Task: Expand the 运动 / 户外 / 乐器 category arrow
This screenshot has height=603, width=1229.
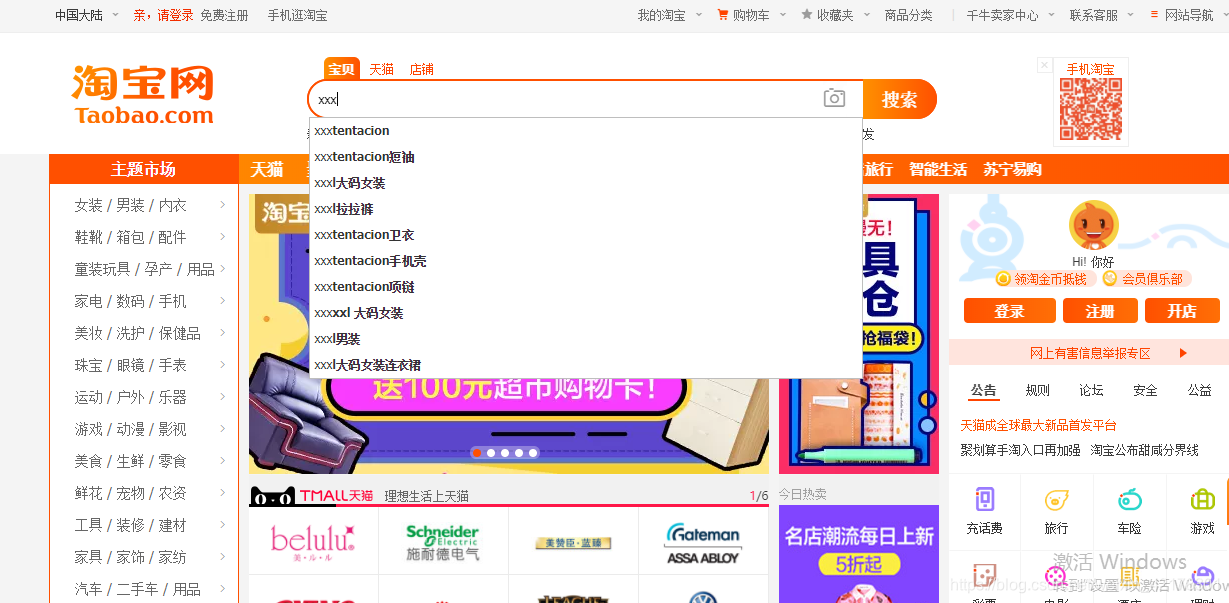Action: pos(222,397)
